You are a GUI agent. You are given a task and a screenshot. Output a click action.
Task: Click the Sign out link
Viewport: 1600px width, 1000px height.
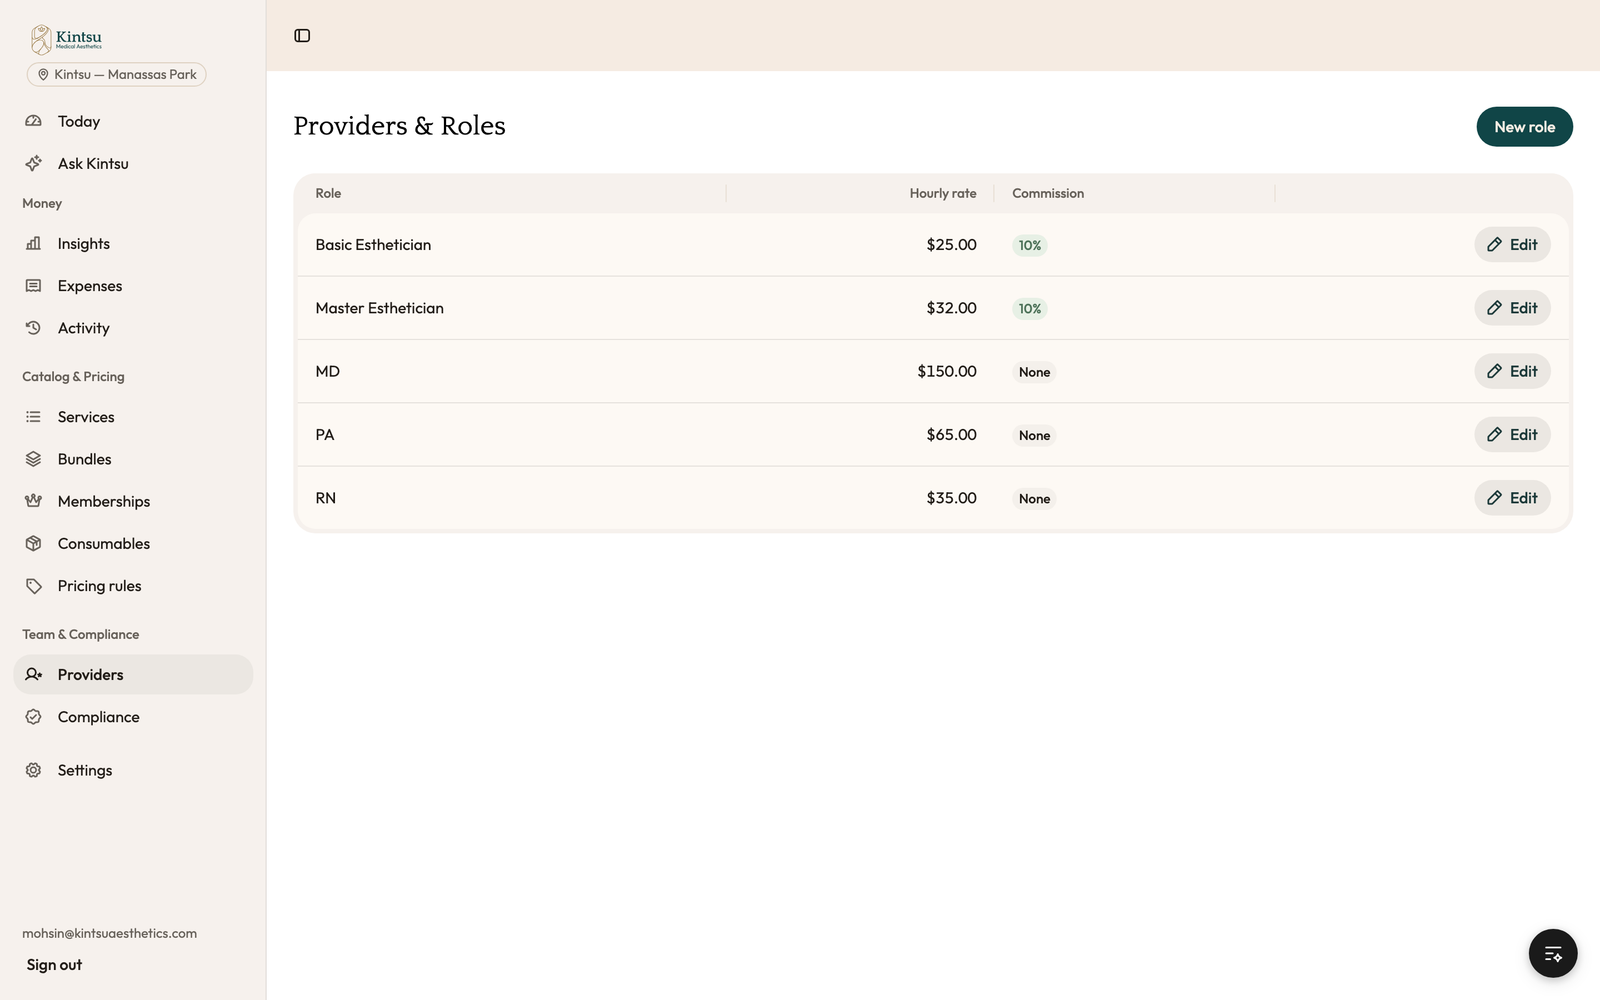click(x=54, y=965)
